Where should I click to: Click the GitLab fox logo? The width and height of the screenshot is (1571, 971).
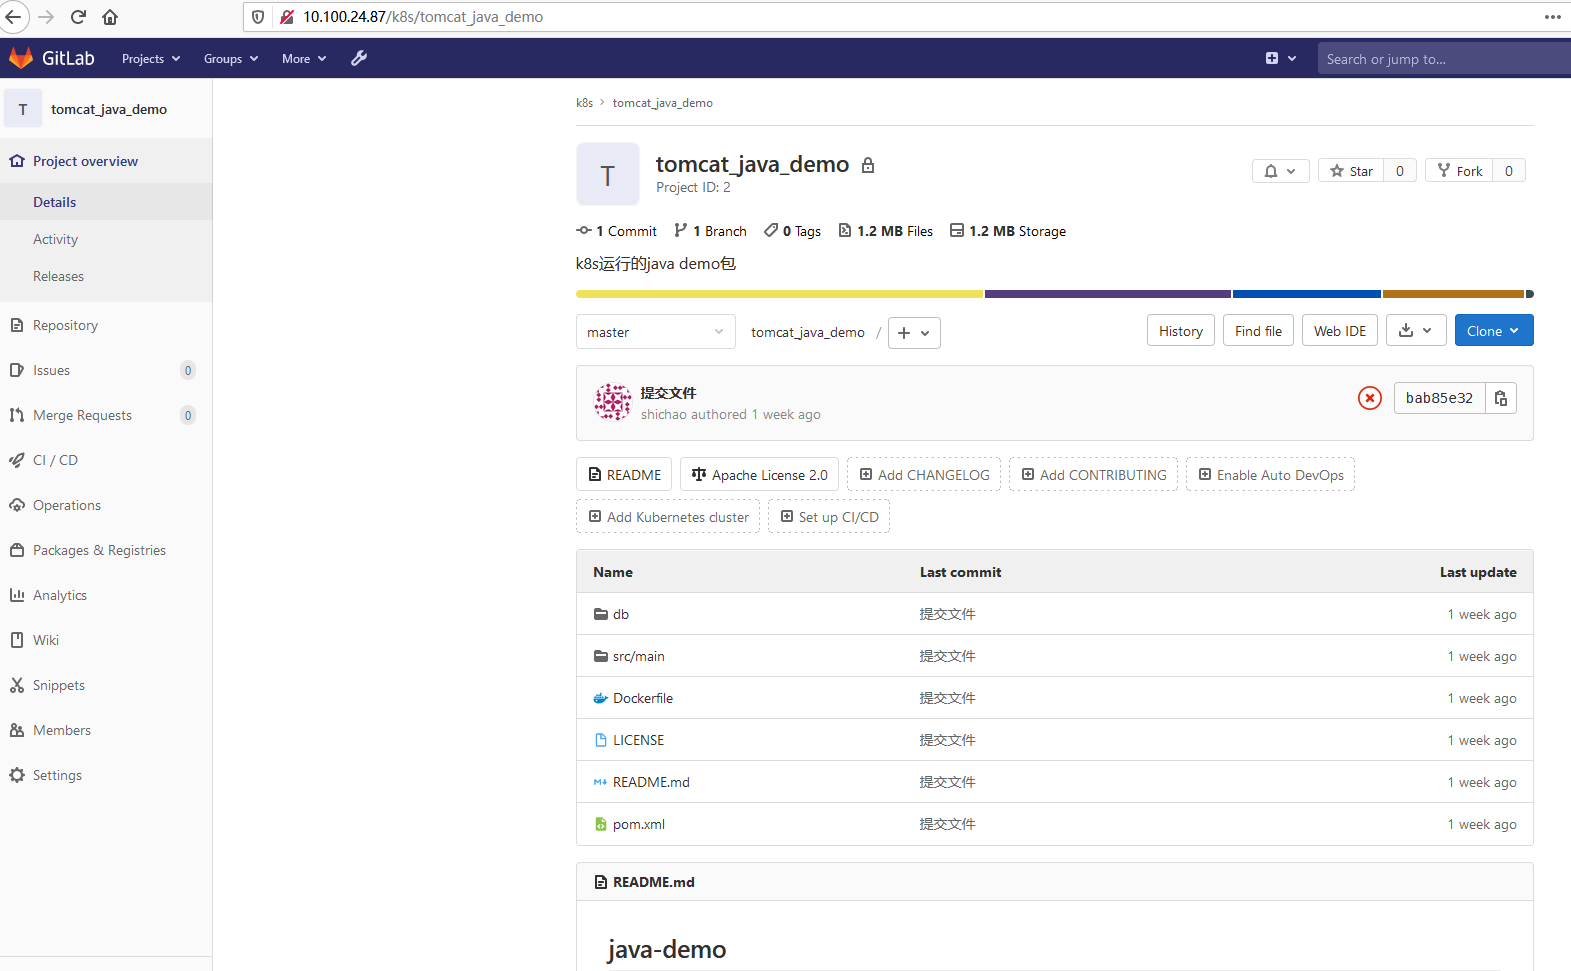point(21,58)
